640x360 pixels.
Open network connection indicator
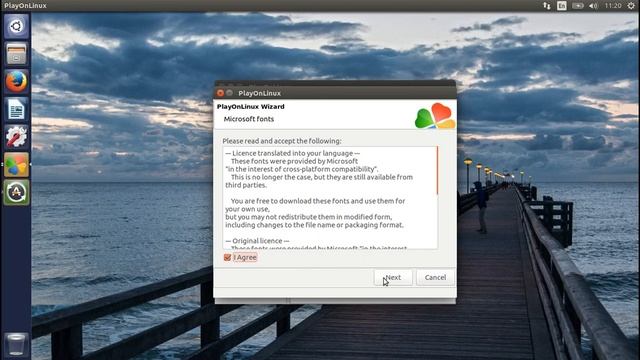[547, 6]
